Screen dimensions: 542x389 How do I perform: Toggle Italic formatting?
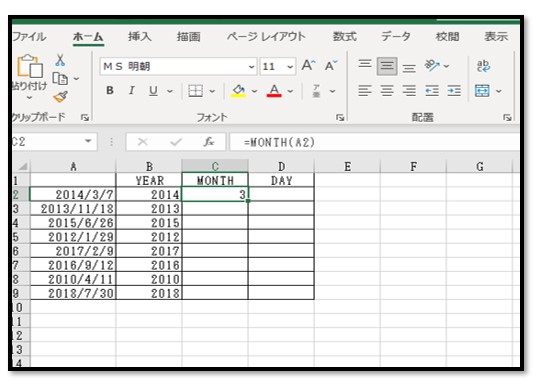(x=131, y=91)
